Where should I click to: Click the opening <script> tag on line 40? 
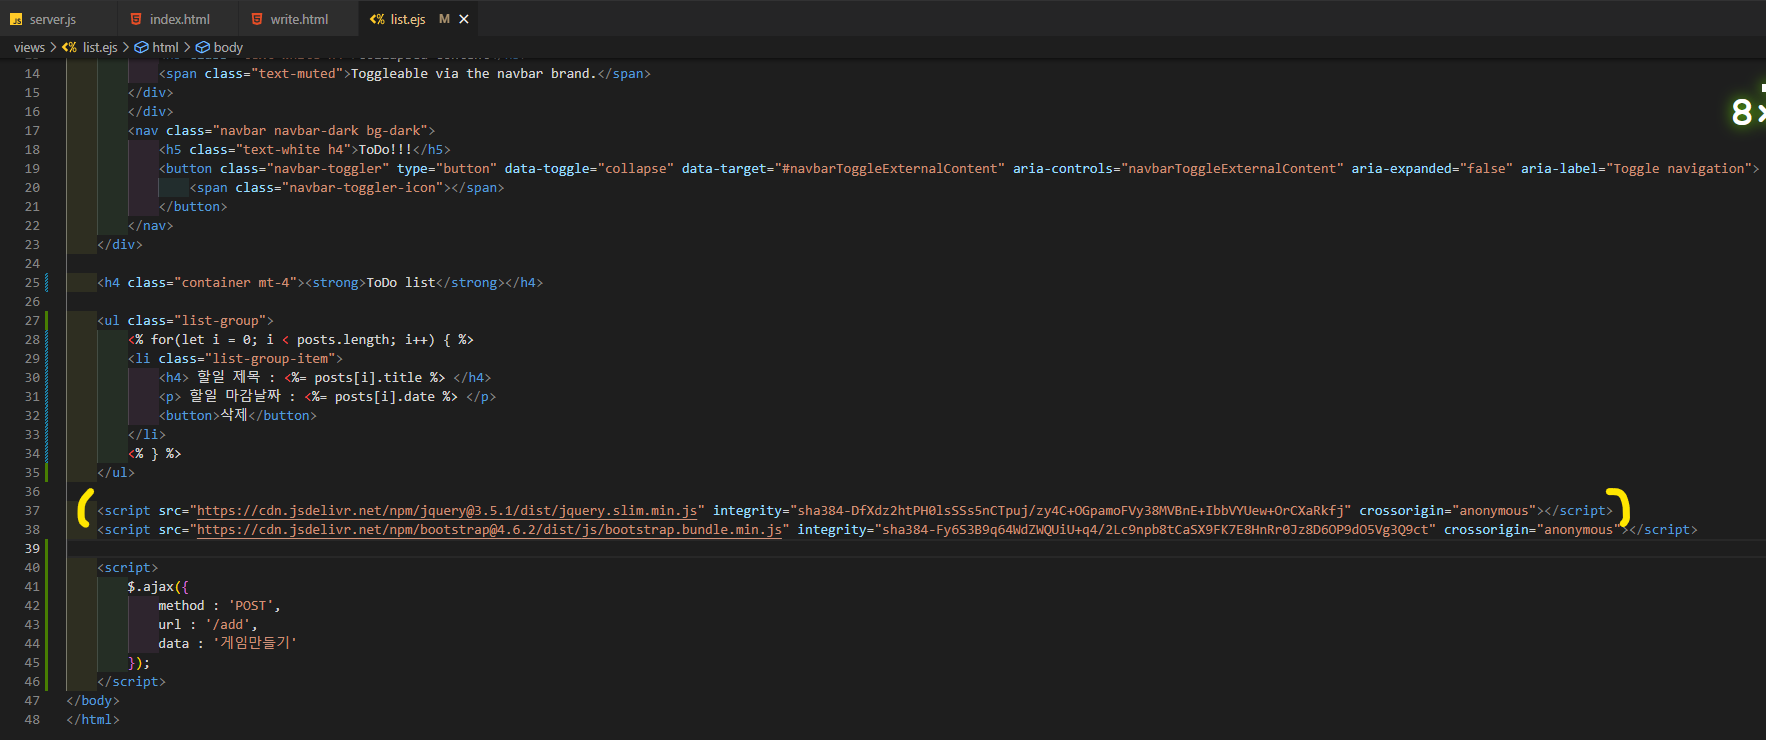coord(127,567)
